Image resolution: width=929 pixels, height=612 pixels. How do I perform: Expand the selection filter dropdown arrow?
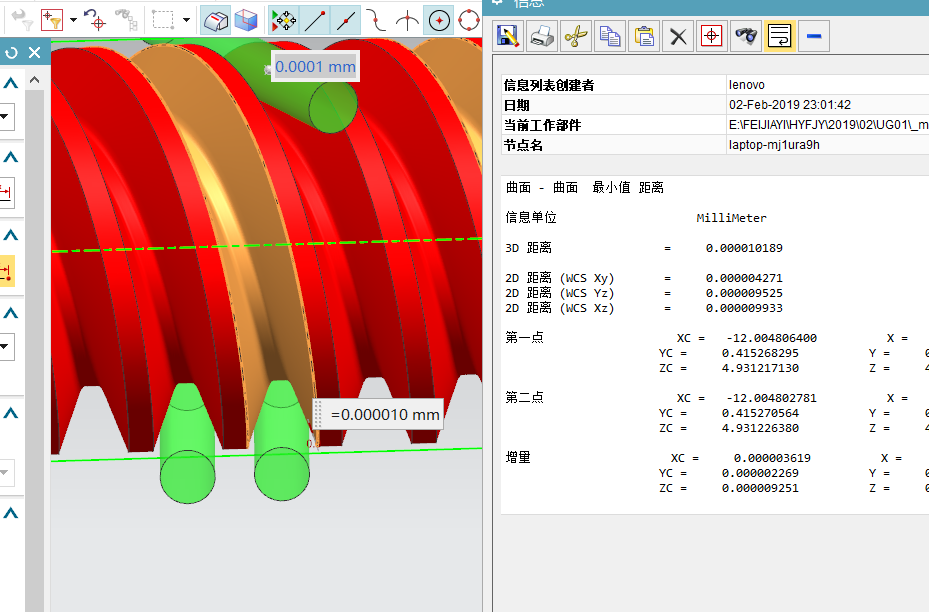73,20
